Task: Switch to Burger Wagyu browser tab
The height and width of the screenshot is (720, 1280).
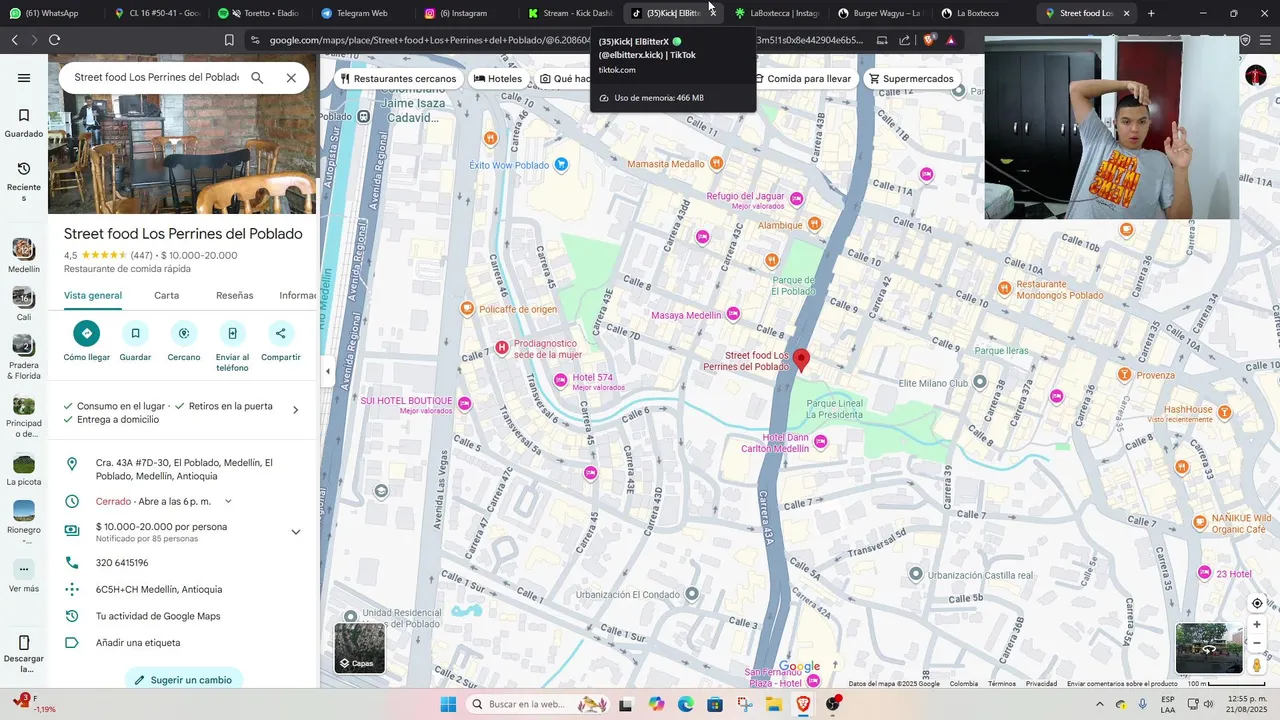Action: click(880, 13)
